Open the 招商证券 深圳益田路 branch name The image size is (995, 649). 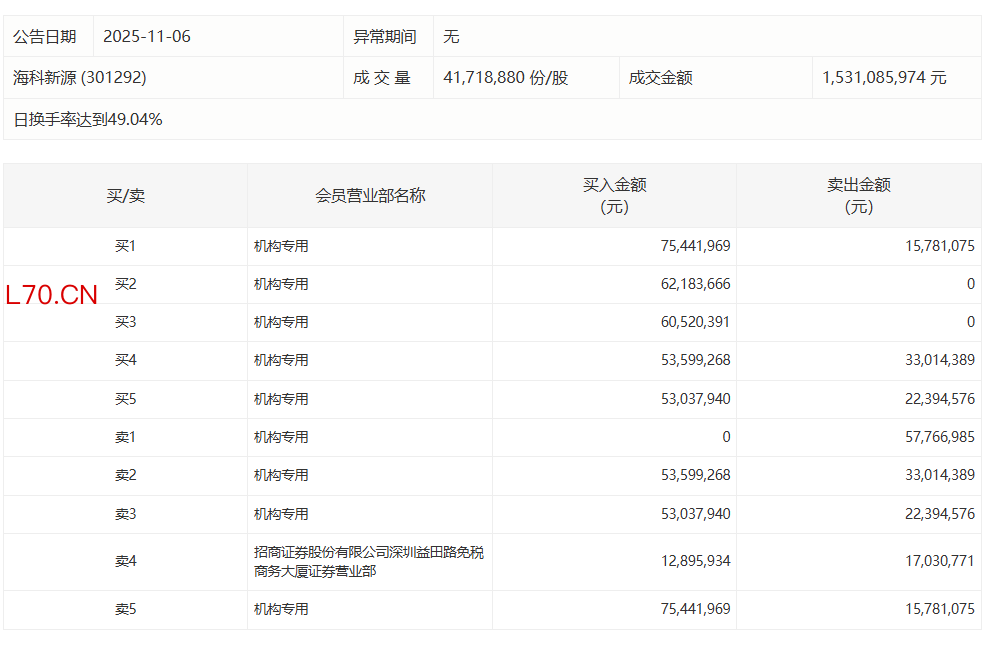point(368,562)
